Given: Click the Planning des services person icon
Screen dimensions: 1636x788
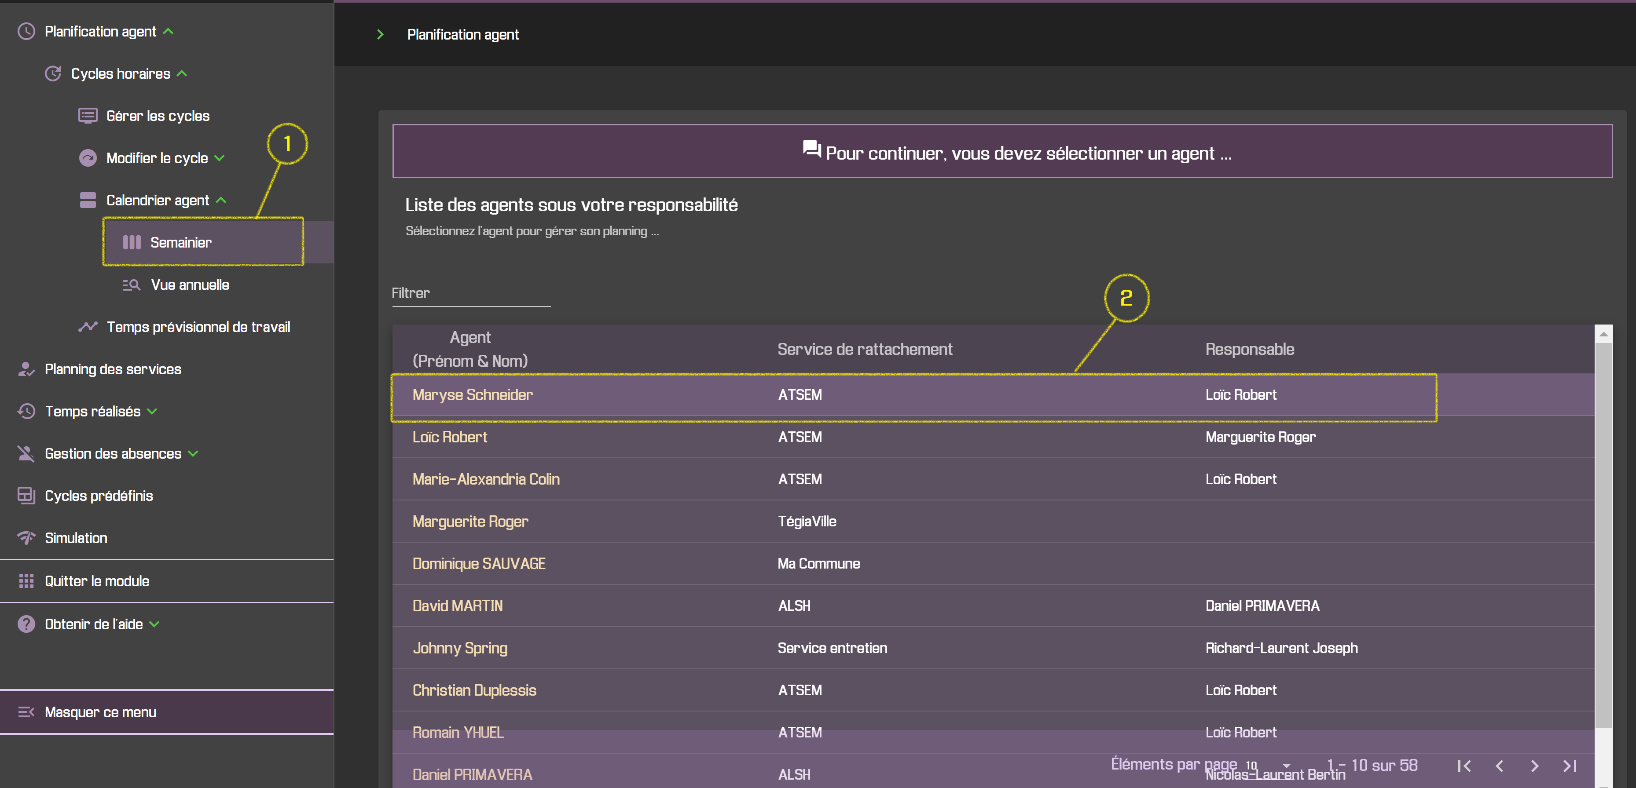Looking at the screenshot, I should click(x=27, y=369).
